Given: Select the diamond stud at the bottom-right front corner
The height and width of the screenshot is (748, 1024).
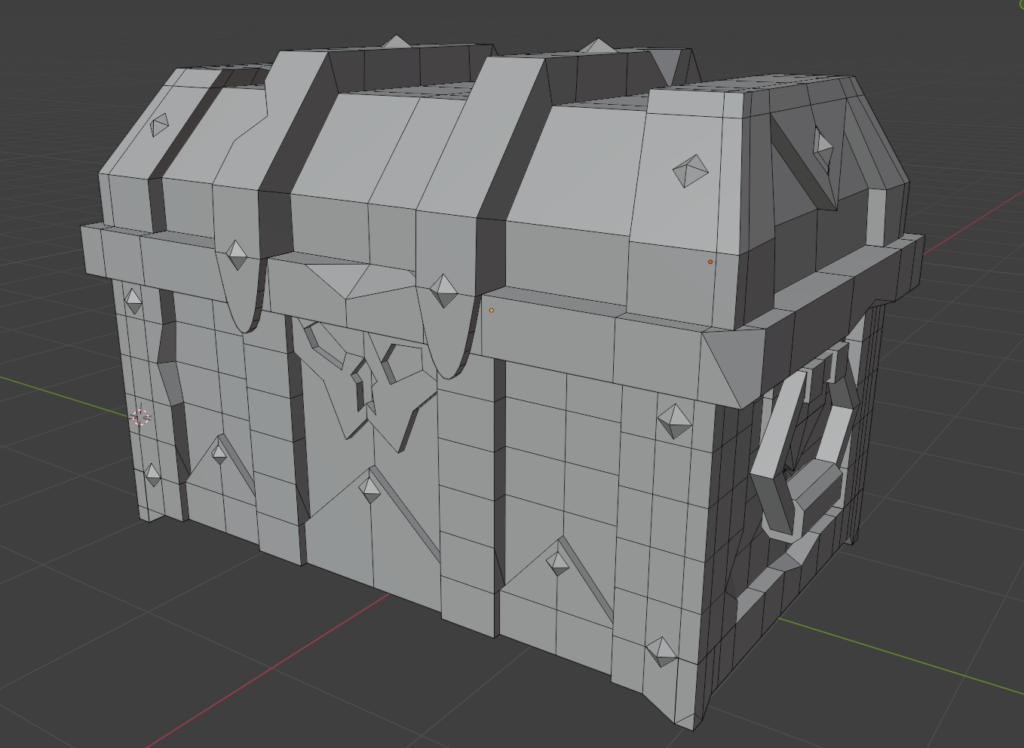Looking at the screenshot, I should [661, 650].
